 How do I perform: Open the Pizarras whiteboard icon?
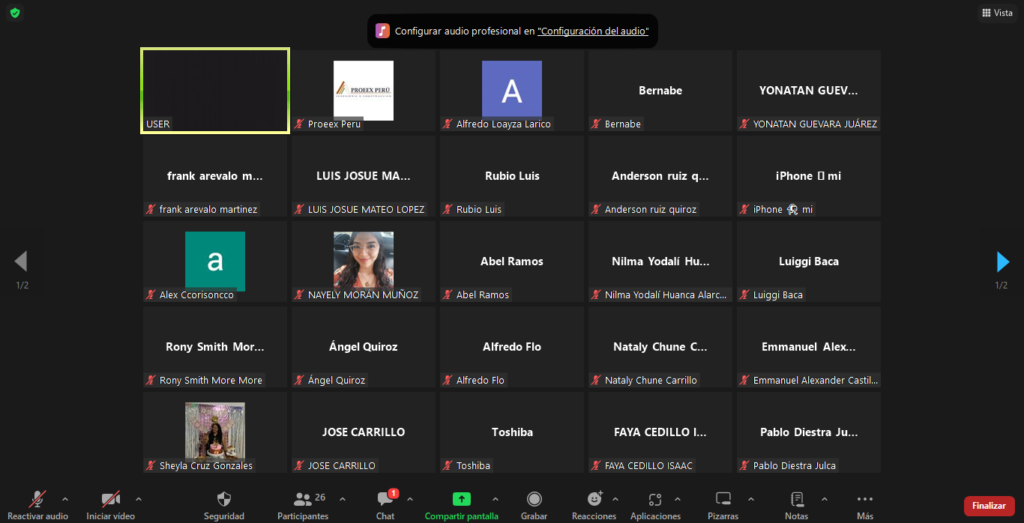[723, 499]
